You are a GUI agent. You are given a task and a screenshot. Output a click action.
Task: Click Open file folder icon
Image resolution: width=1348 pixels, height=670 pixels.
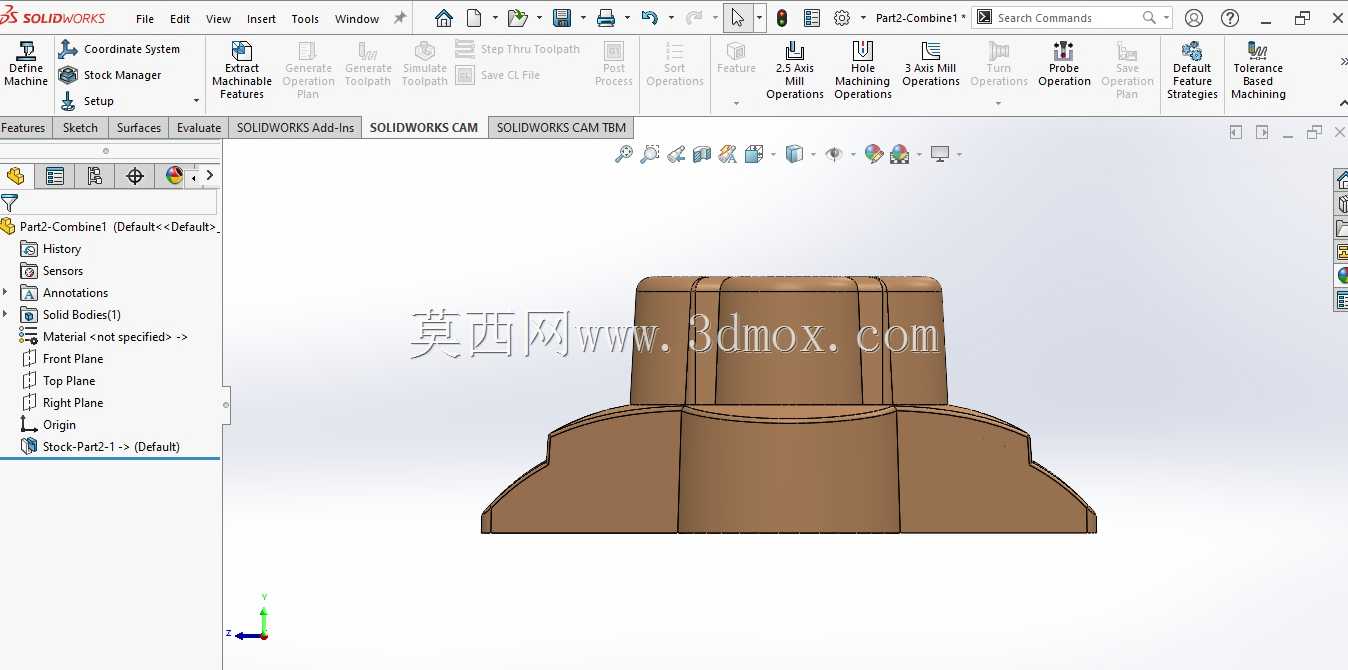516,18
